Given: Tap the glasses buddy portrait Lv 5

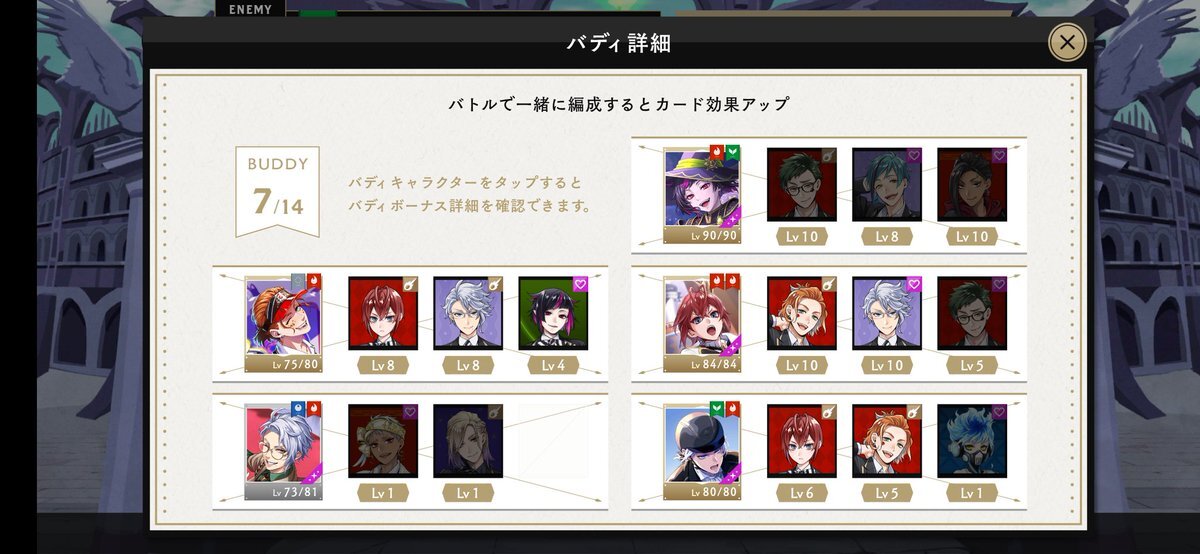Looking at the screenshot, I should click(972, 313).
